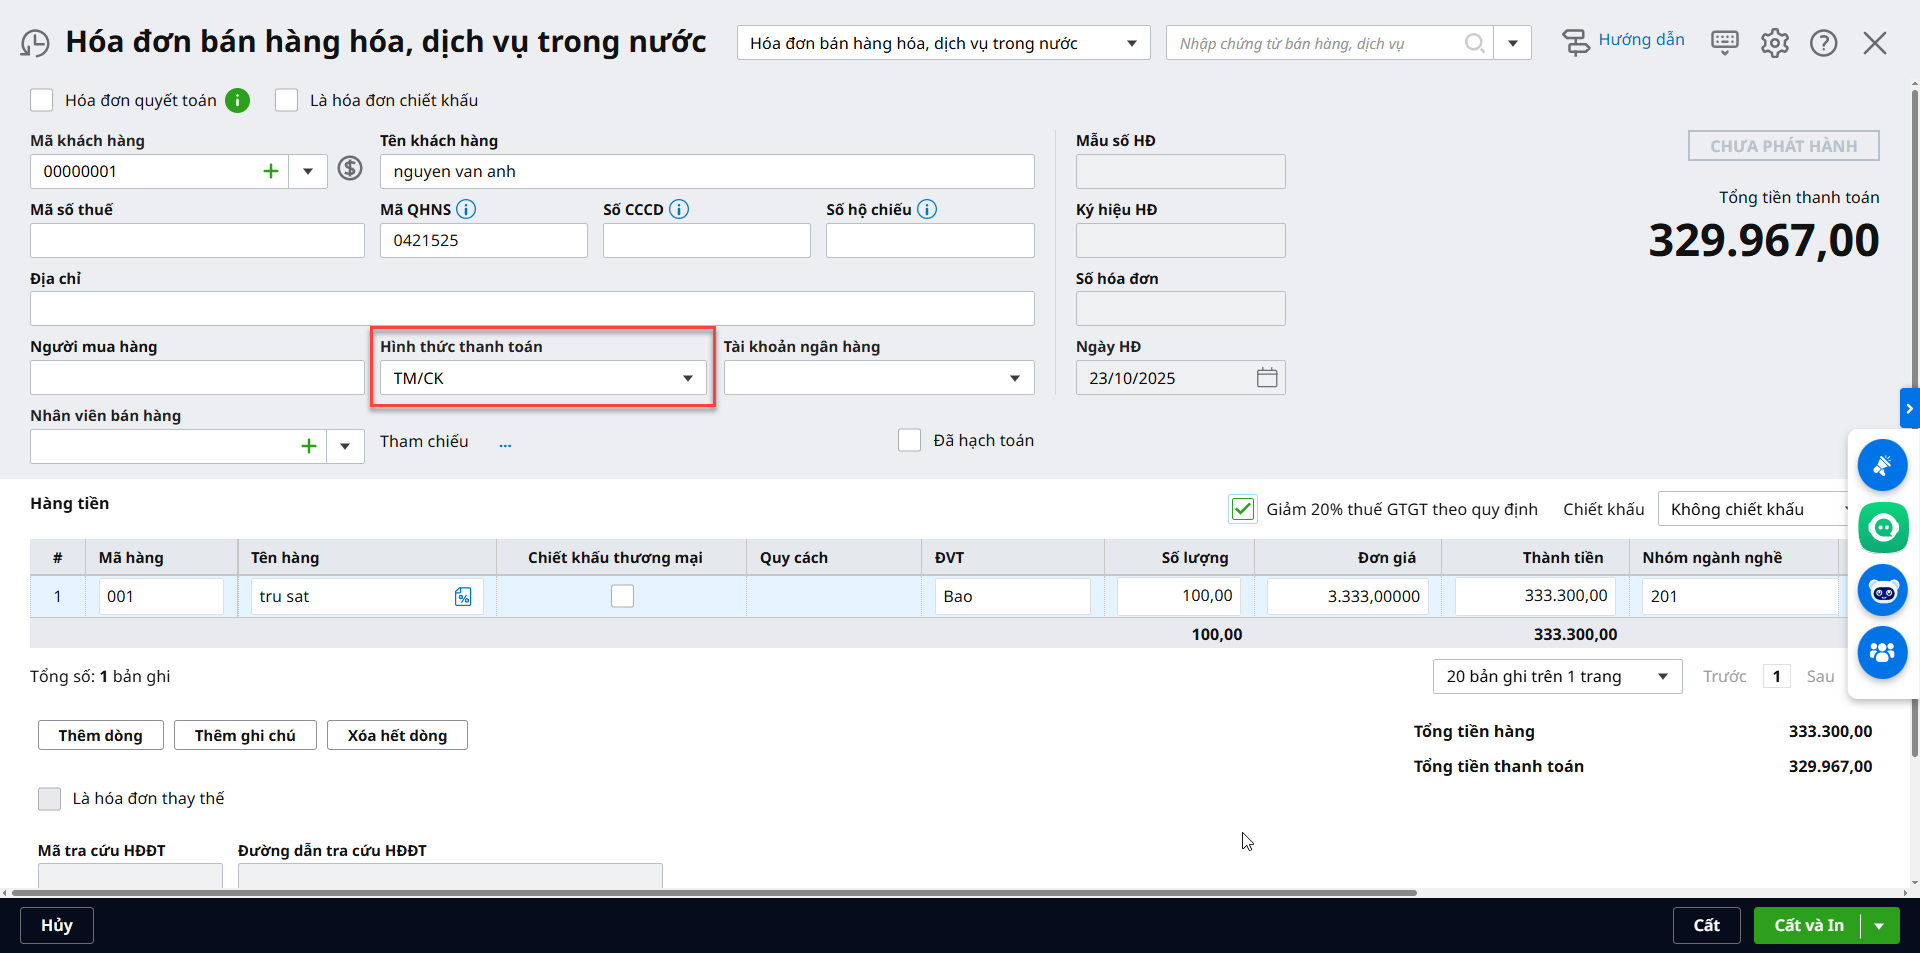Open the calendar picker for Ngày HĐ
The image size is (1920, 953).
click(1266, 378)
